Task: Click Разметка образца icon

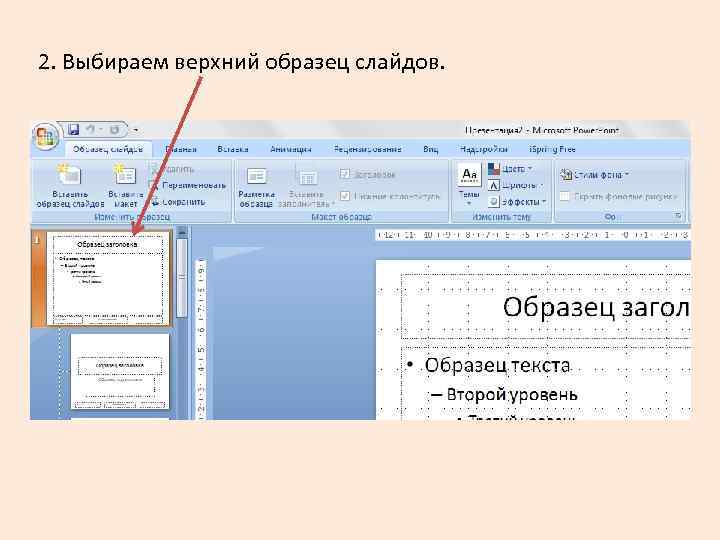Action: pos(256,187)
